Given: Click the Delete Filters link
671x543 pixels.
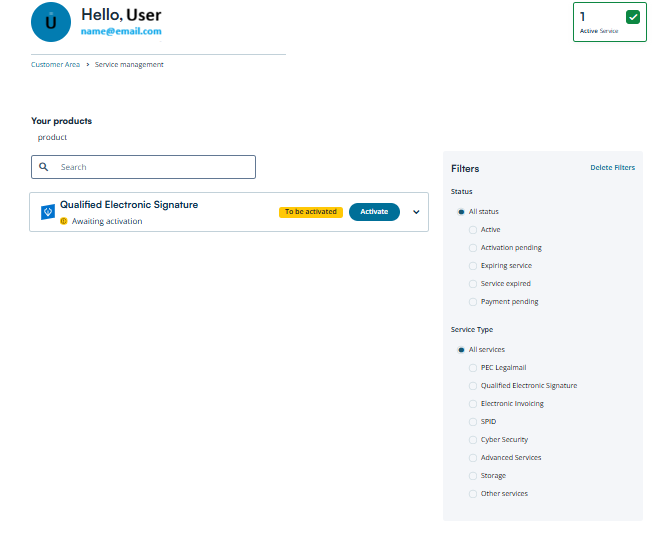Looking at the screenshot, I should coord(612,168).
